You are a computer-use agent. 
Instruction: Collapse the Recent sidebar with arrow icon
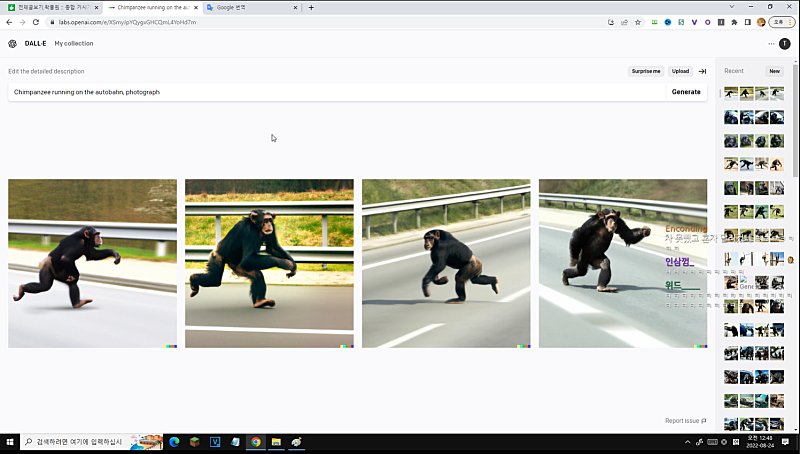coord(703,71)
